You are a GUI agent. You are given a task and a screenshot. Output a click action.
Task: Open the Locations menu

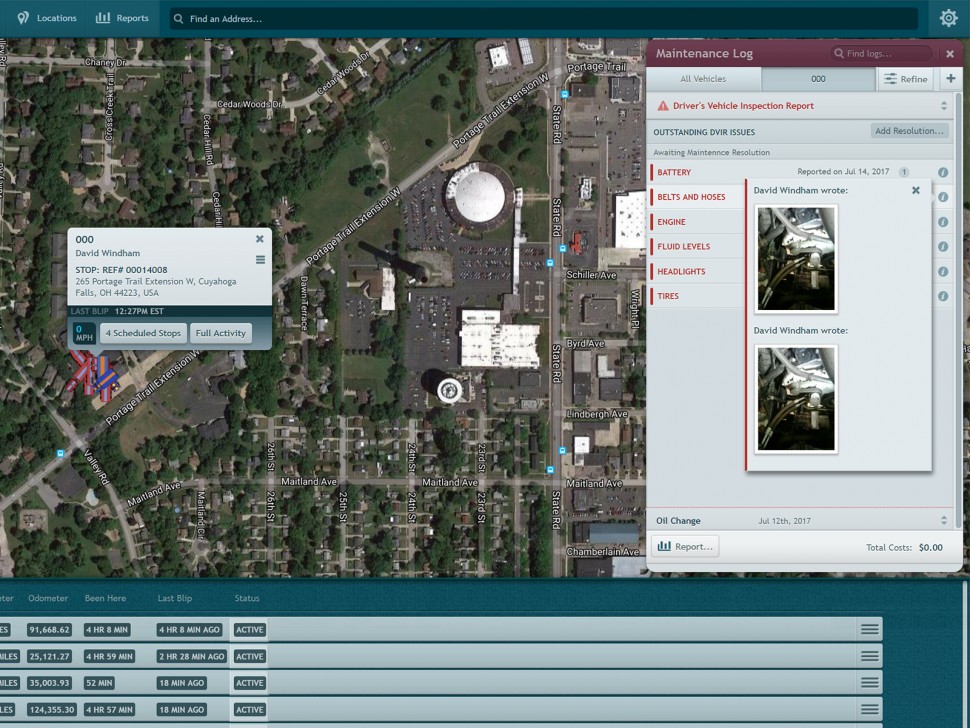pyautogui.click(x=47, y=18)
